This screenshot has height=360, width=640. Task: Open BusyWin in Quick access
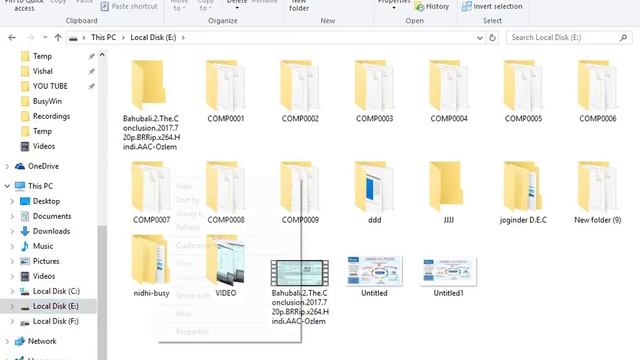click(x=47, y=101)
